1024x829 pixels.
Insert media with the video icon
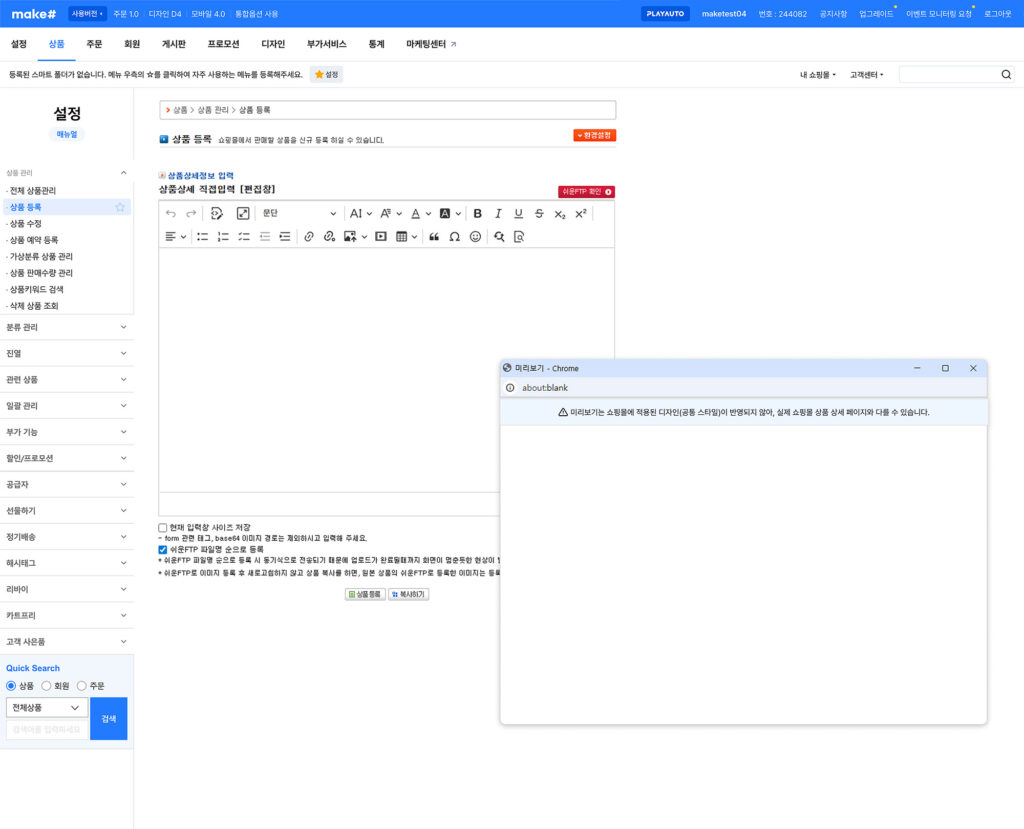click(380, 237)
